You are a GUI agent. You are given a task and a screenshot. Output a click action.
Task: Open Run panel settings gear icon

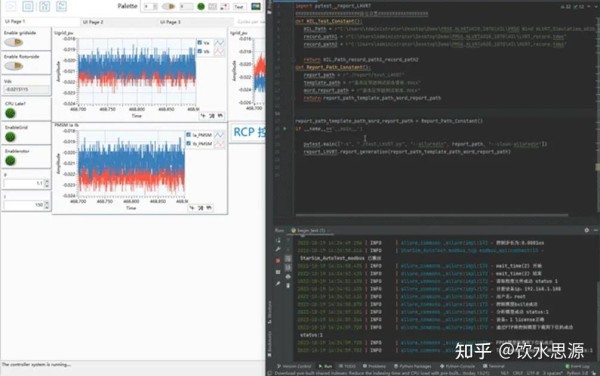[587, 230]
